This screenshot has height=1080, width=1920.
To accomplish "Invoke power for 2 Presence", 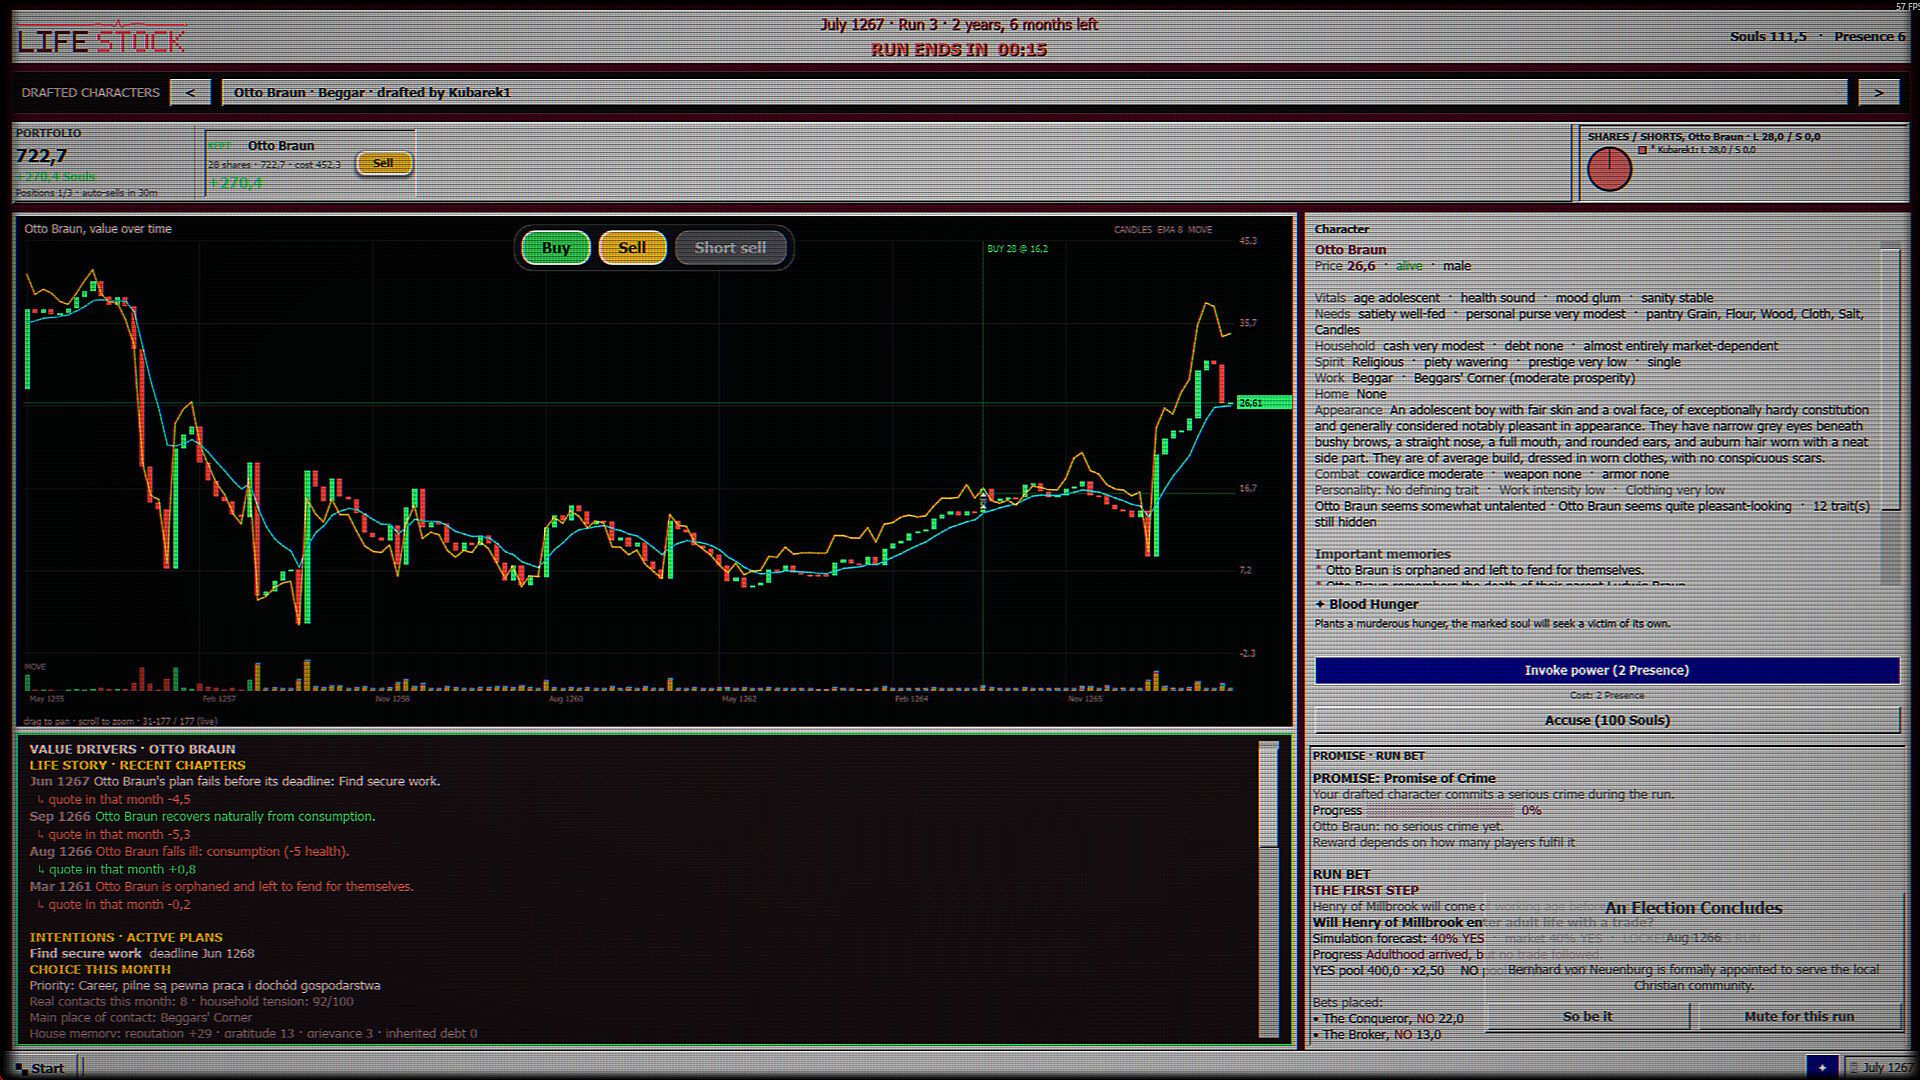I will click(1607, 671).
